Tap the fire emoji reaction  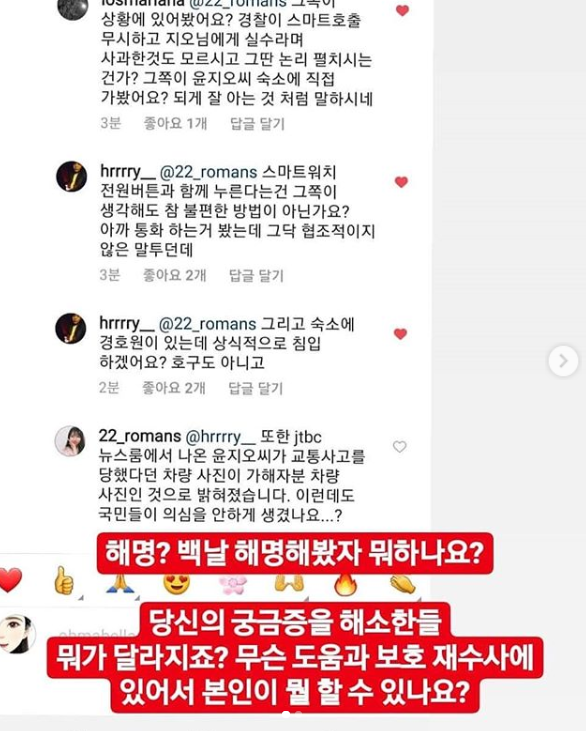click(345, 584)
